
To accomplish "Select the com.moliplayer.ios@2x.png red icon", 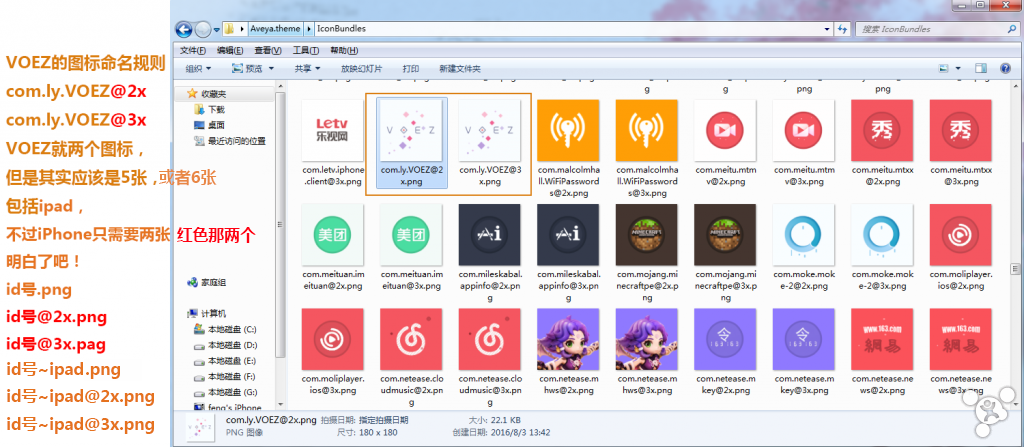I will 960,235.
